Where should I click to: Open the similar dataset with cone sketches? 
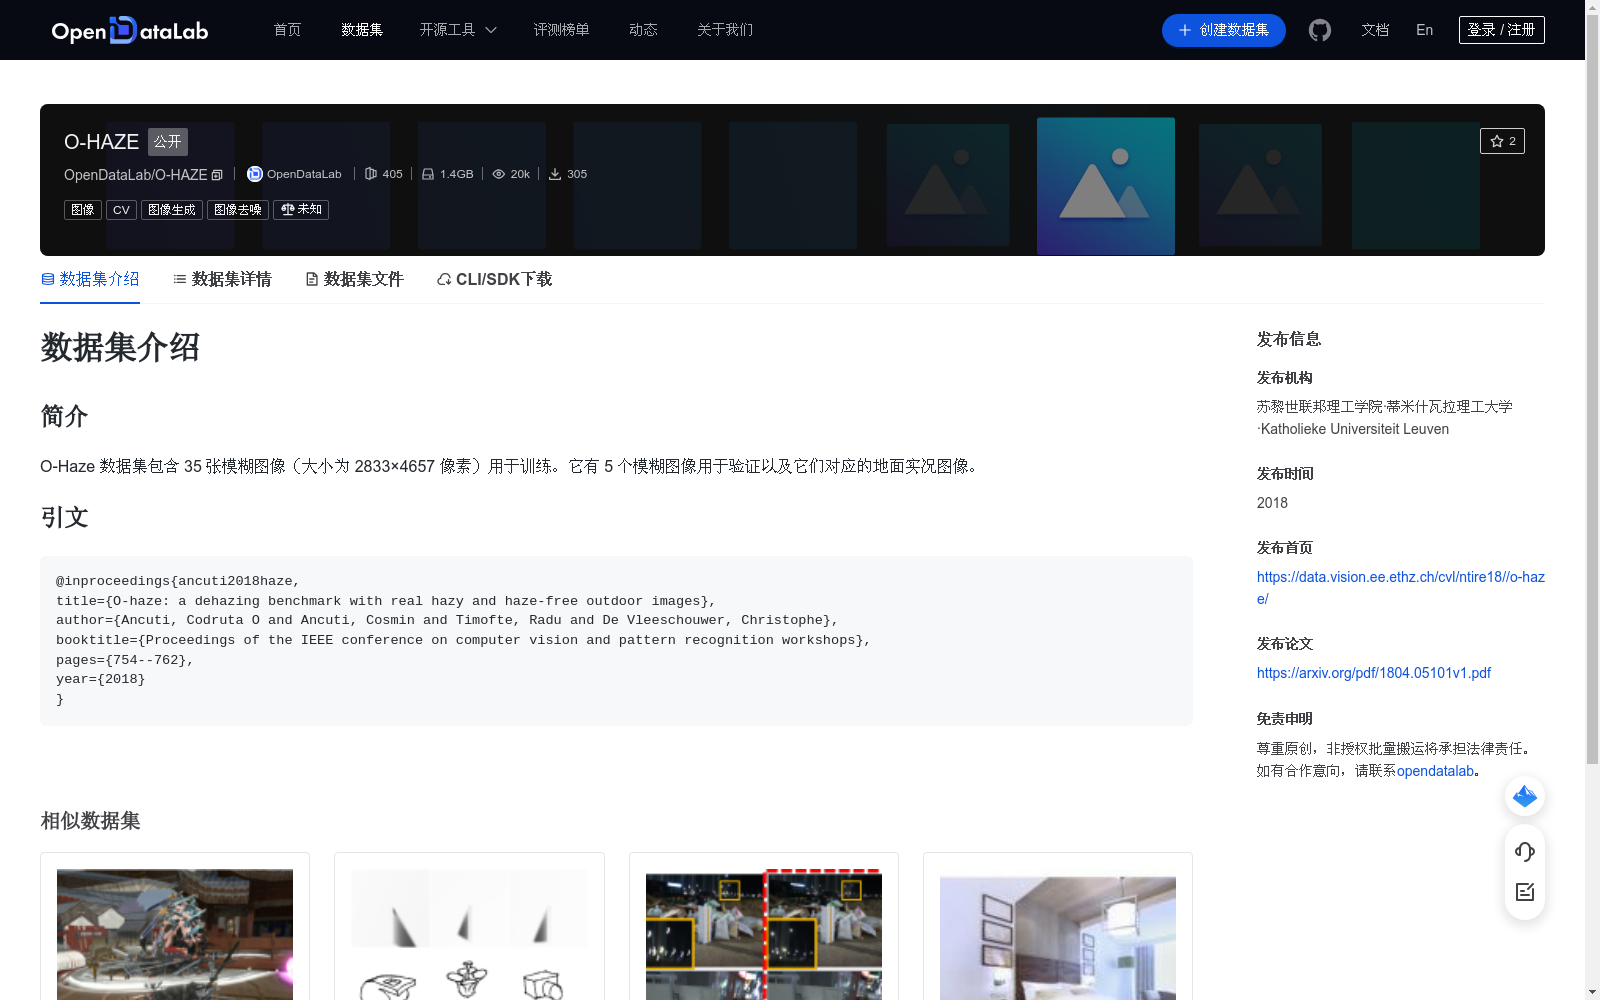click(x=469, y=934)
